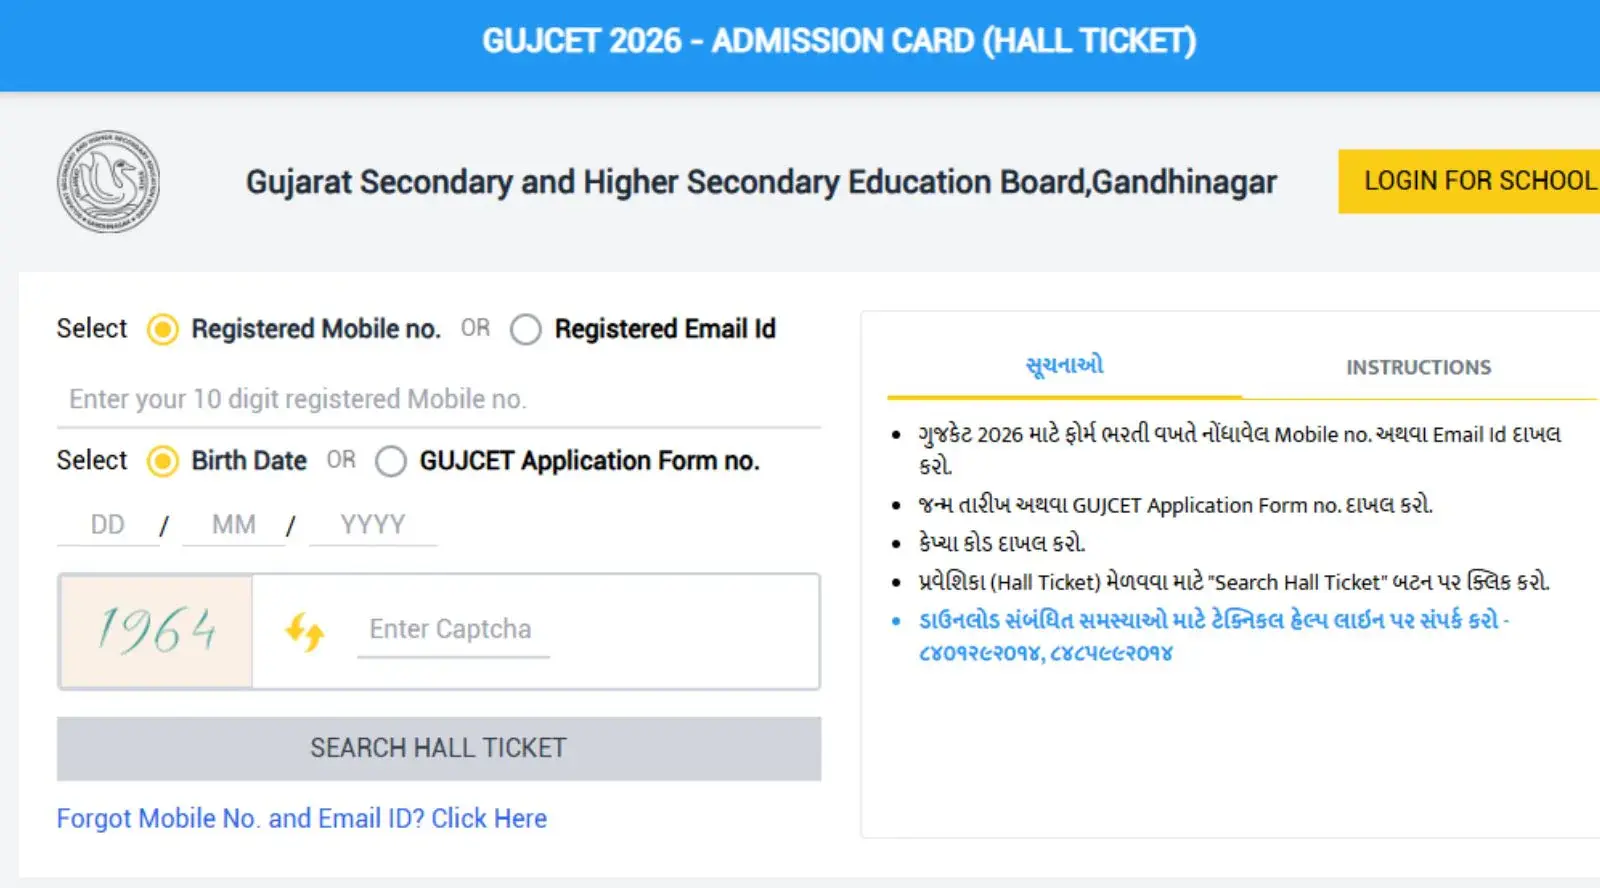The image size is (1600, 888).
Task: Follow the Forgot Mobile No. and Email ID link
Action: point(301,818)
